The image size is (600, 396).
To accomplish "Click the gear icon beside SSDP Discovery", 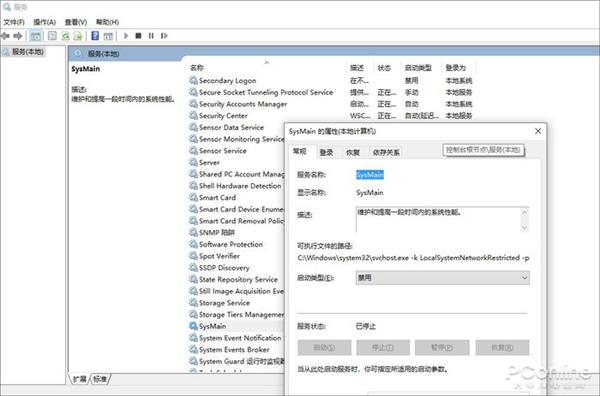I will (x=193, y=267).
